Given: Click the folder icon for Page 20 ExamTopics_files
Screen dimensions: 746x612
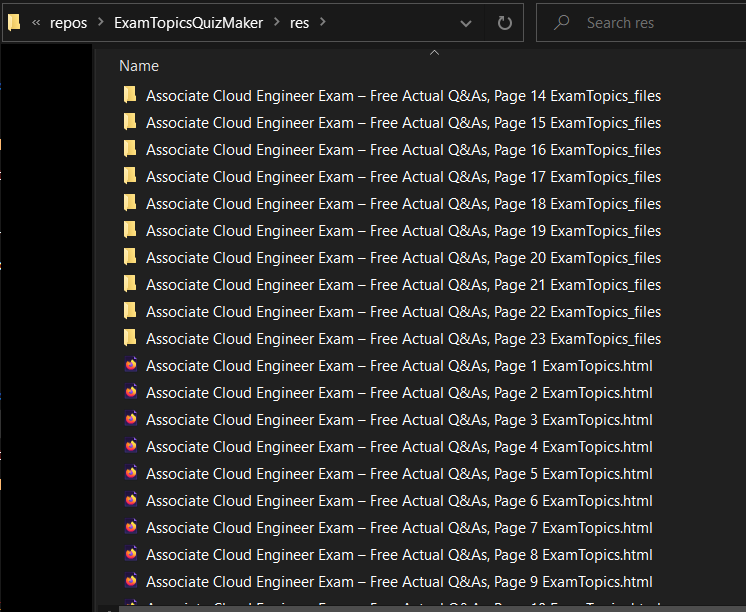Looking at the screenshot, I should (x=130, y=257).
